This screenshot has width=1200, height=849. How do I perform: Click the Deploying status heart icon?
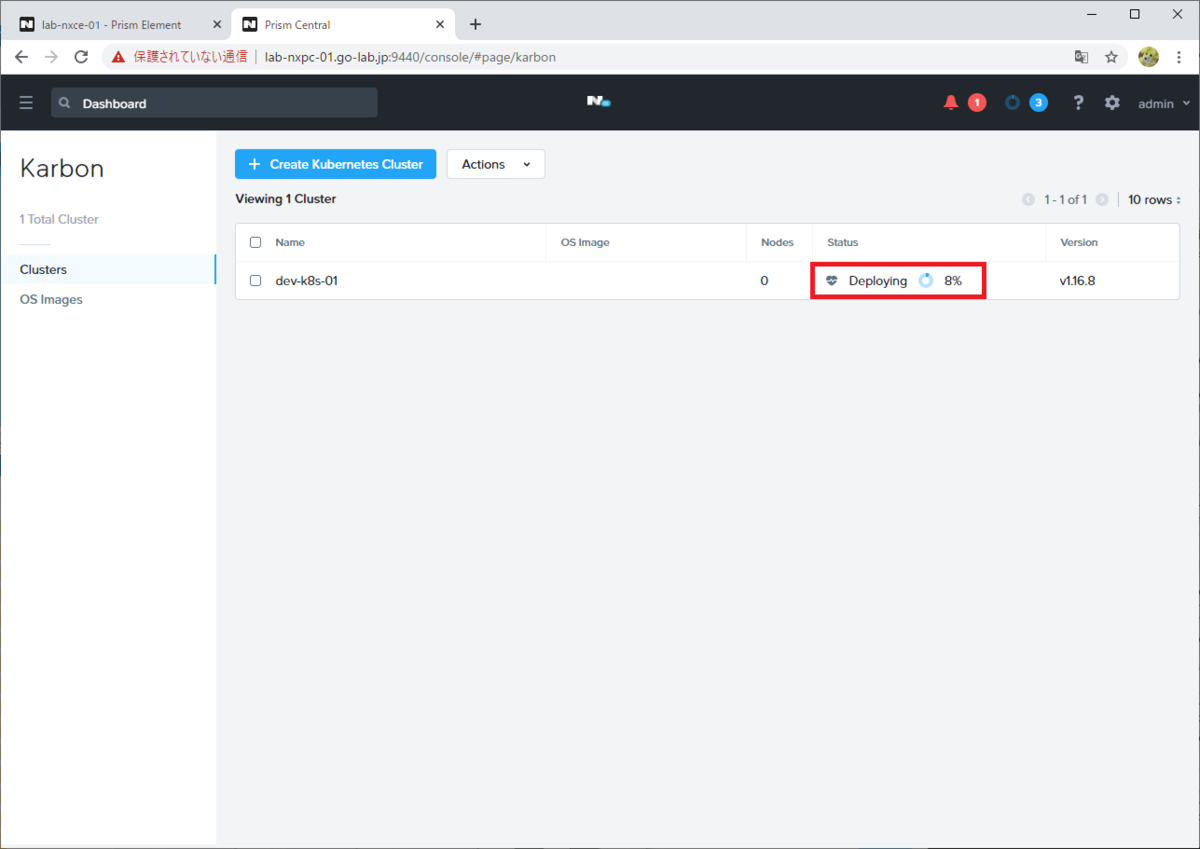832,281
